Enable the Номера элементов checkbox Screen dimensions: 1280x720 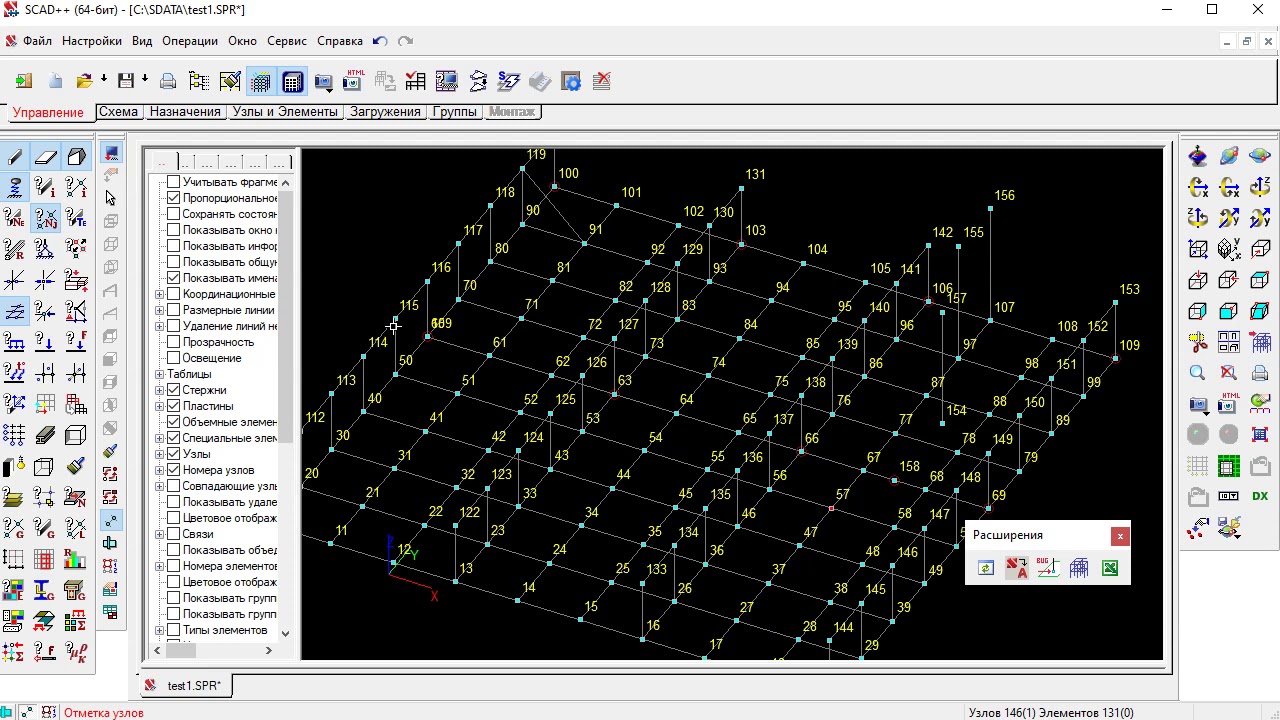[174, 566]
